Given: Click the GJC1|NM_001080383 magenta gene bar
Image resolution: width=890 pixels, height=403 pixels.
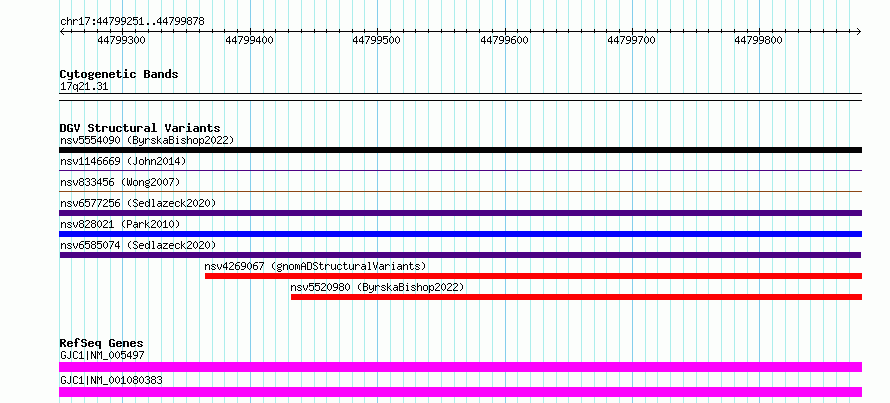Looking at the screenshot, I should [460, 392].
